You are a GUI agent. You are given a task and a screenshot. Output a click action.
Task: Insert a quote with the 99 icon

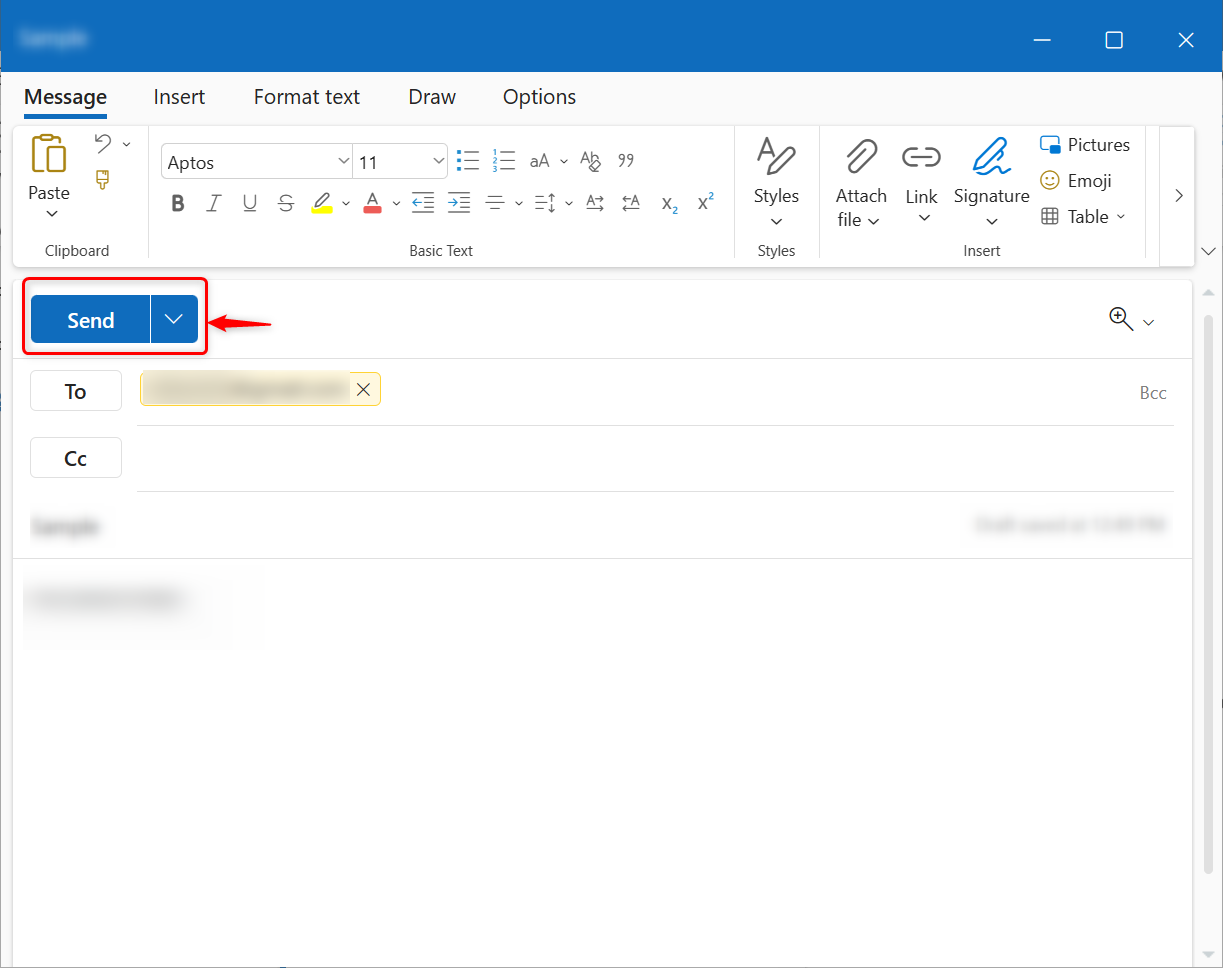coord(627,160)
